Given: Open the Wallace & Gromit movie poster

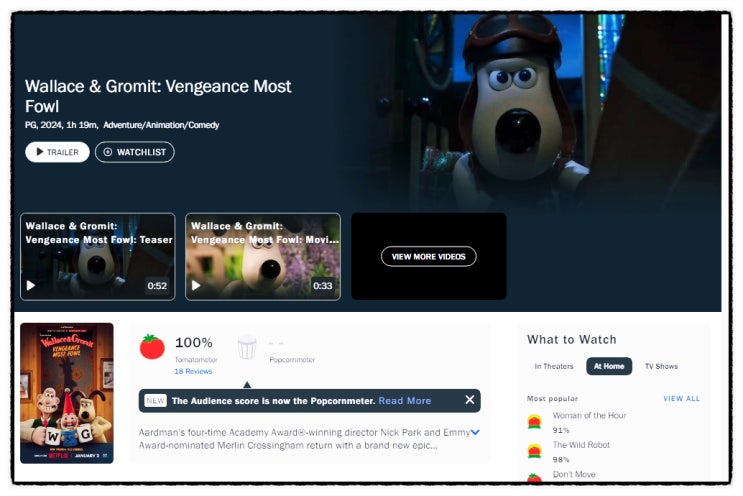Looking at the screenshot, I should coord(67,393).
